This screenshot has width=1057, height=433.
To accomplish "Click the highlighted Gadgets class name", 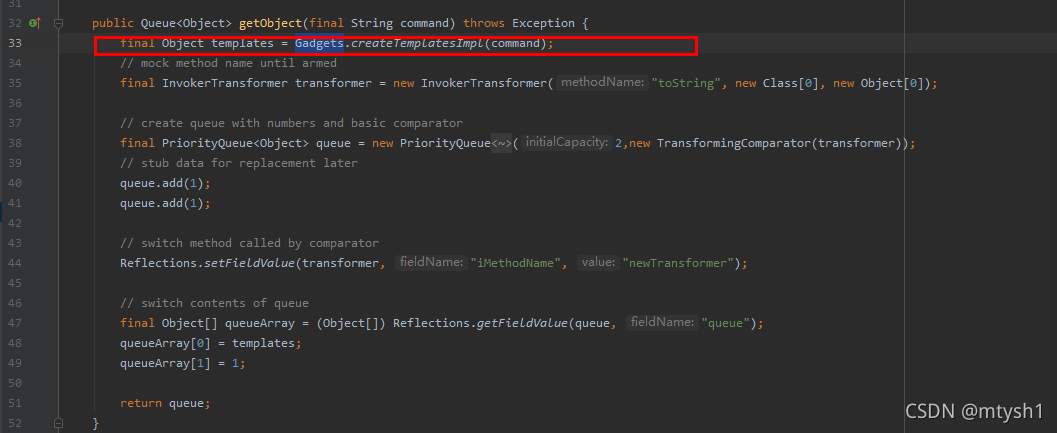I will 320,44.
